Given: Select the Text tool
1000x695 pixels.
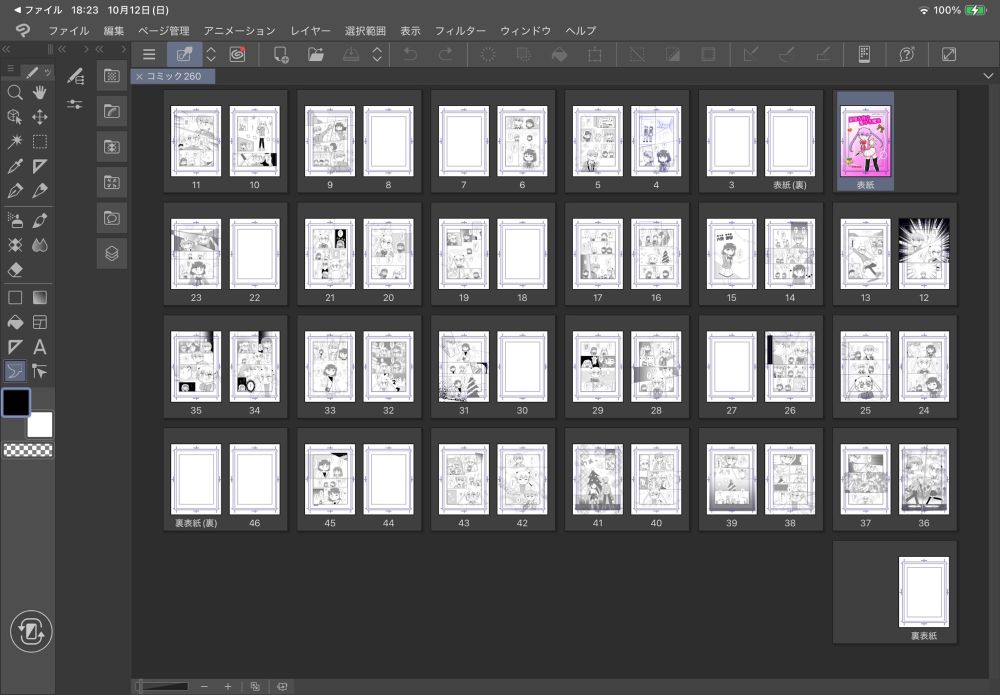Looking at the screenshot, I should pos(40,347).
